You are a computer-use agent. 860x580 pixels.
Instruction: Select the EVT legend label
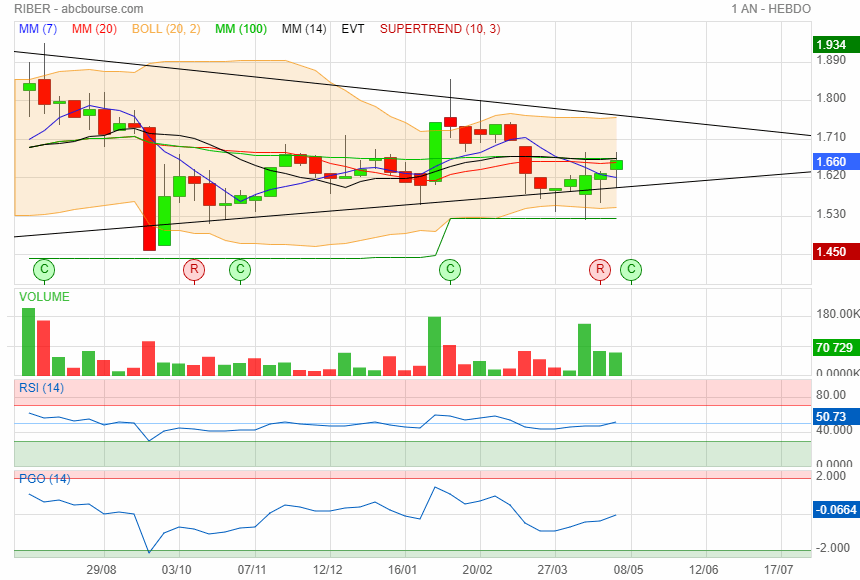353,29
